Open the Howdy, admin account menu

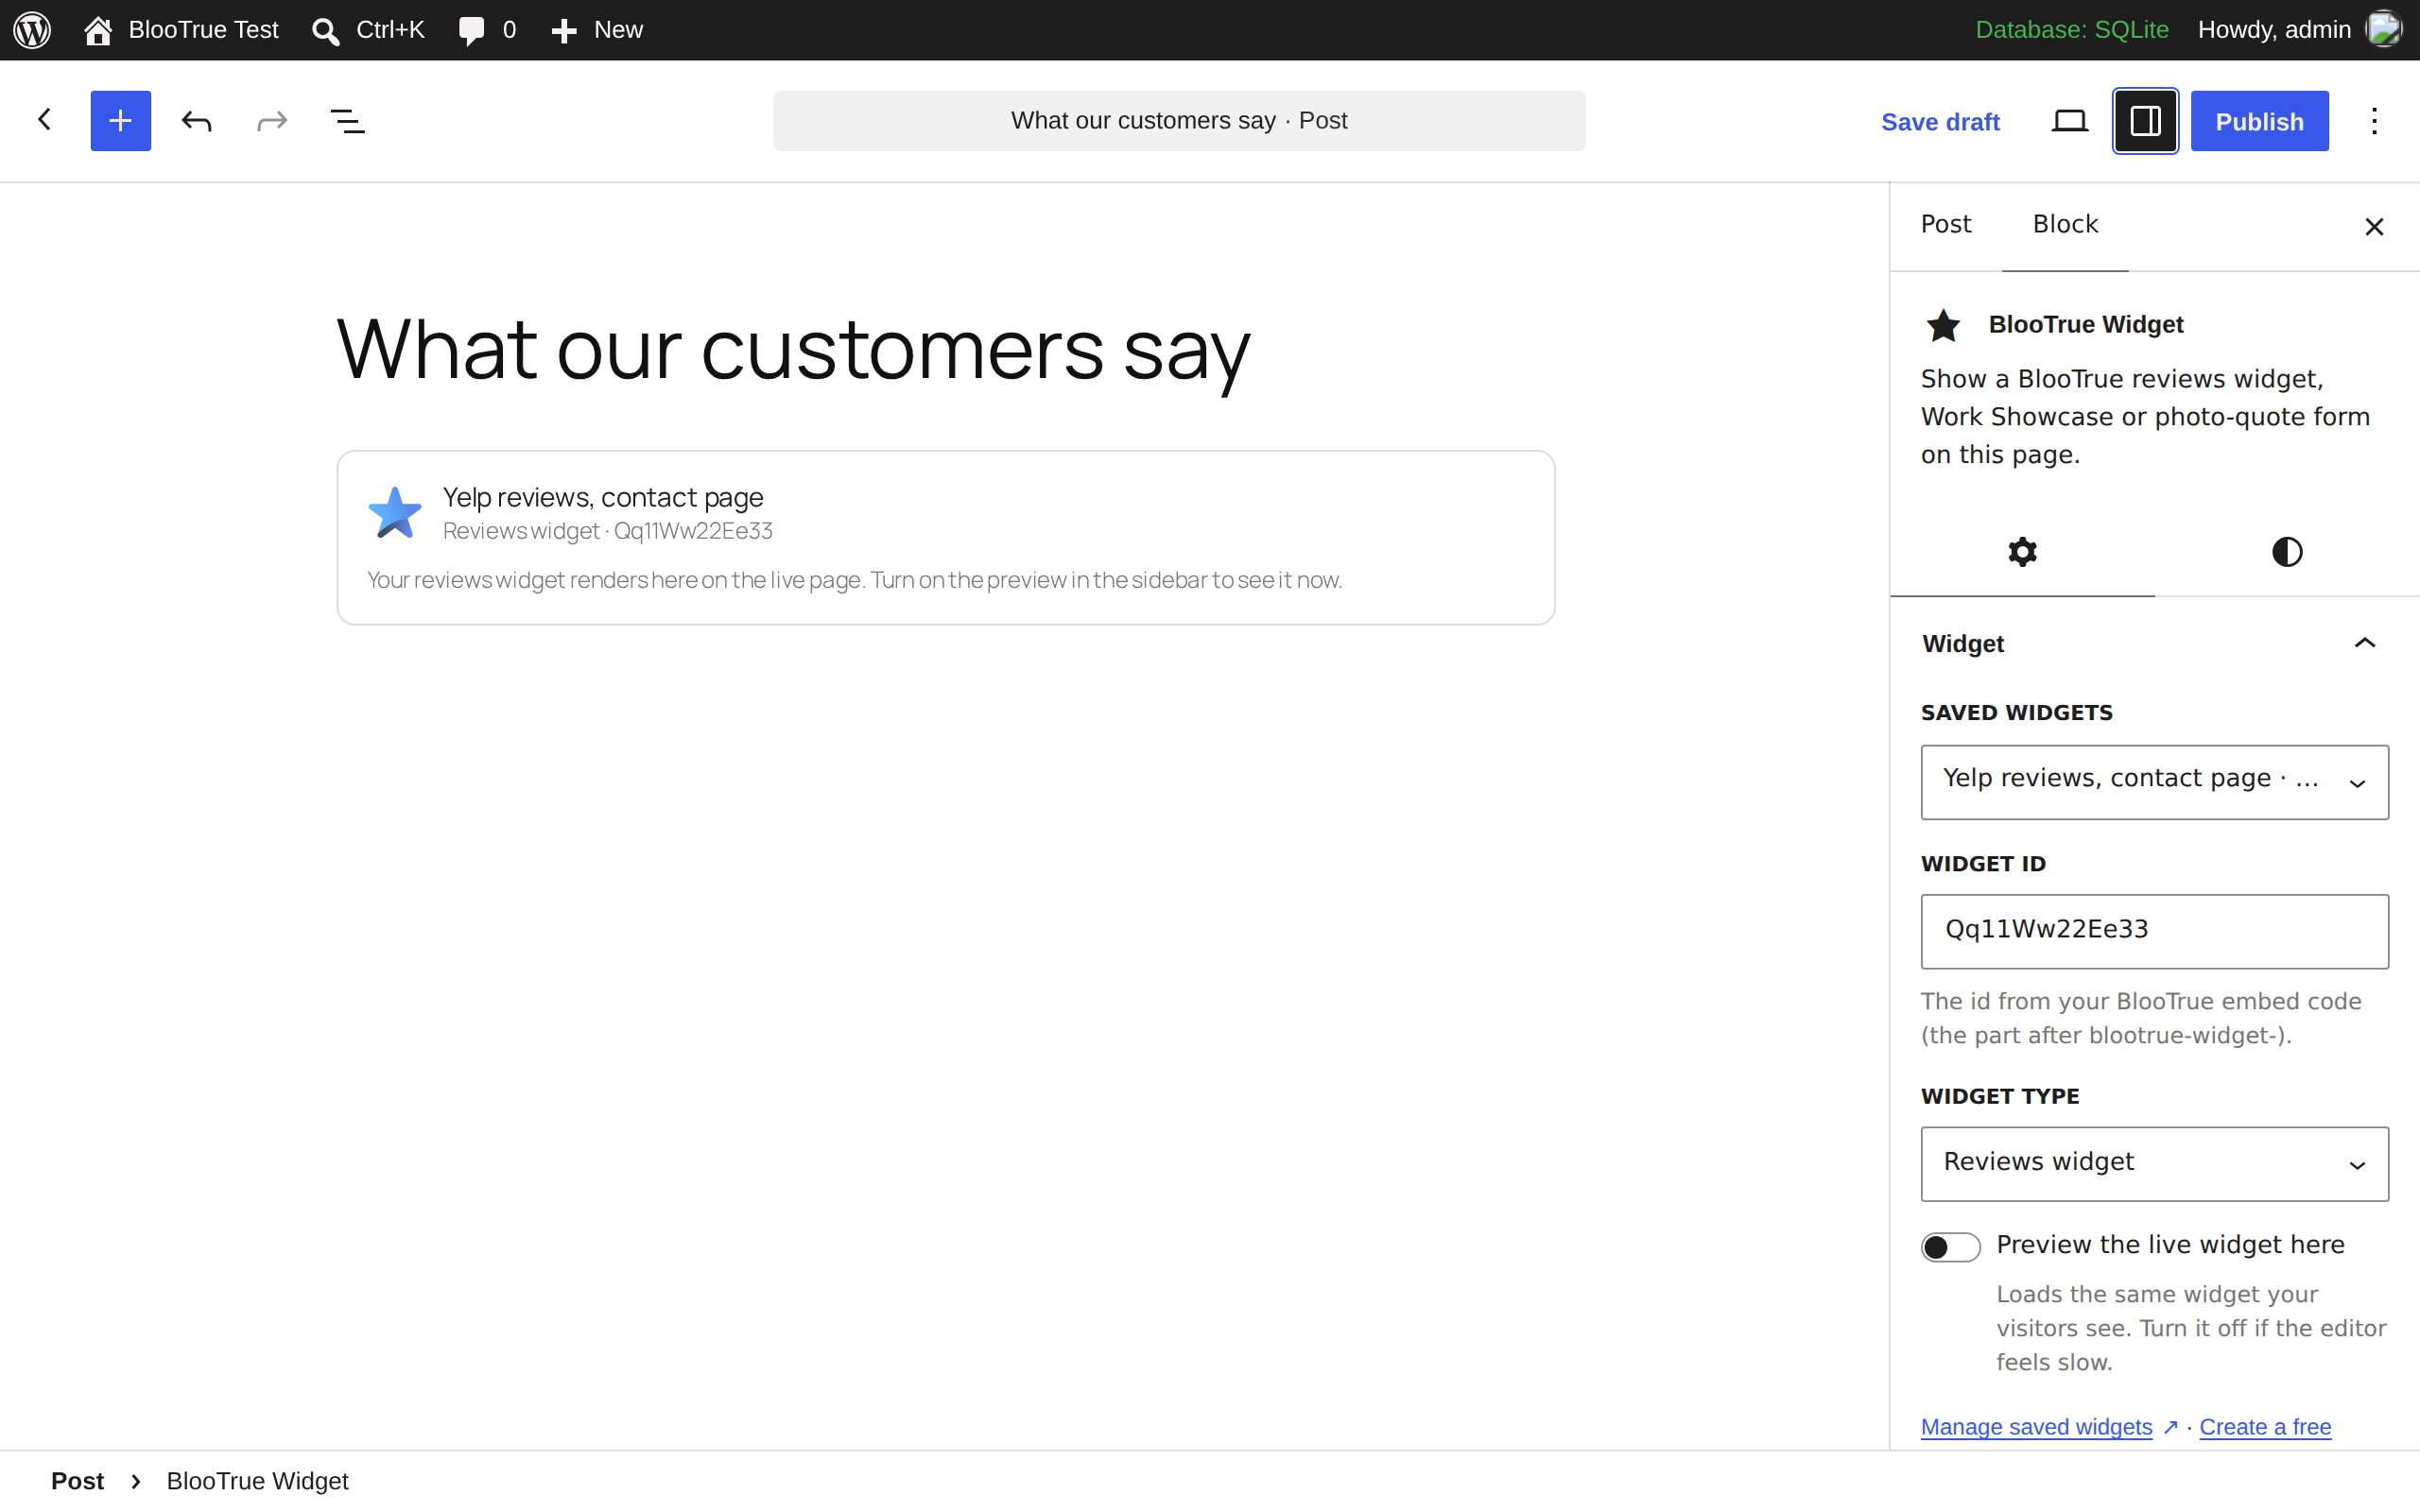[x=2299, y=30]
